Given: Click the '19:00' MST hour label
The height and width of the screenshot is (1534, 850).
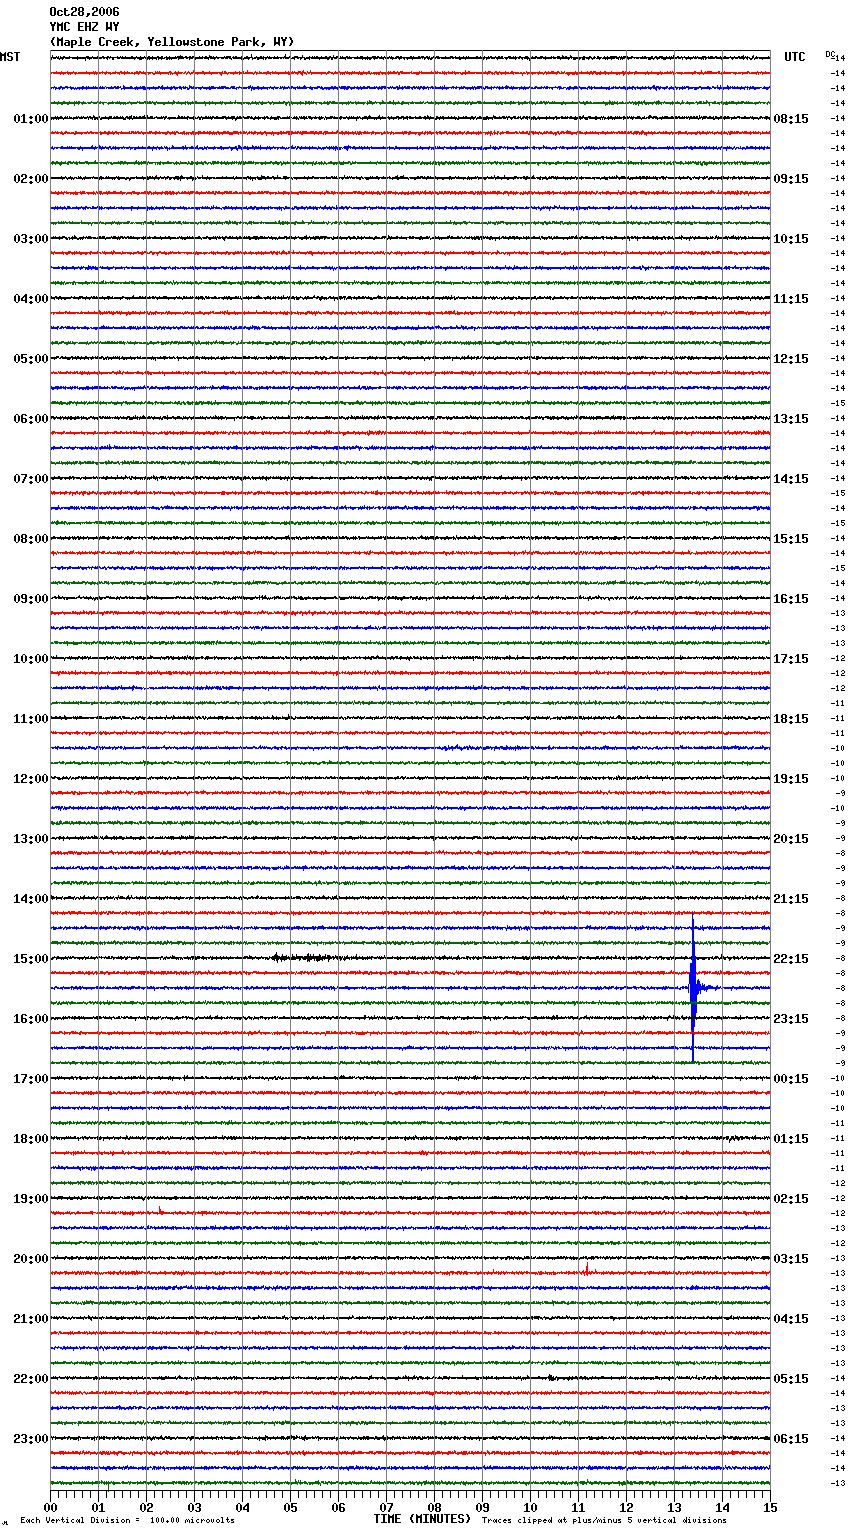Looking at the screenshot, I should 31,1199.
